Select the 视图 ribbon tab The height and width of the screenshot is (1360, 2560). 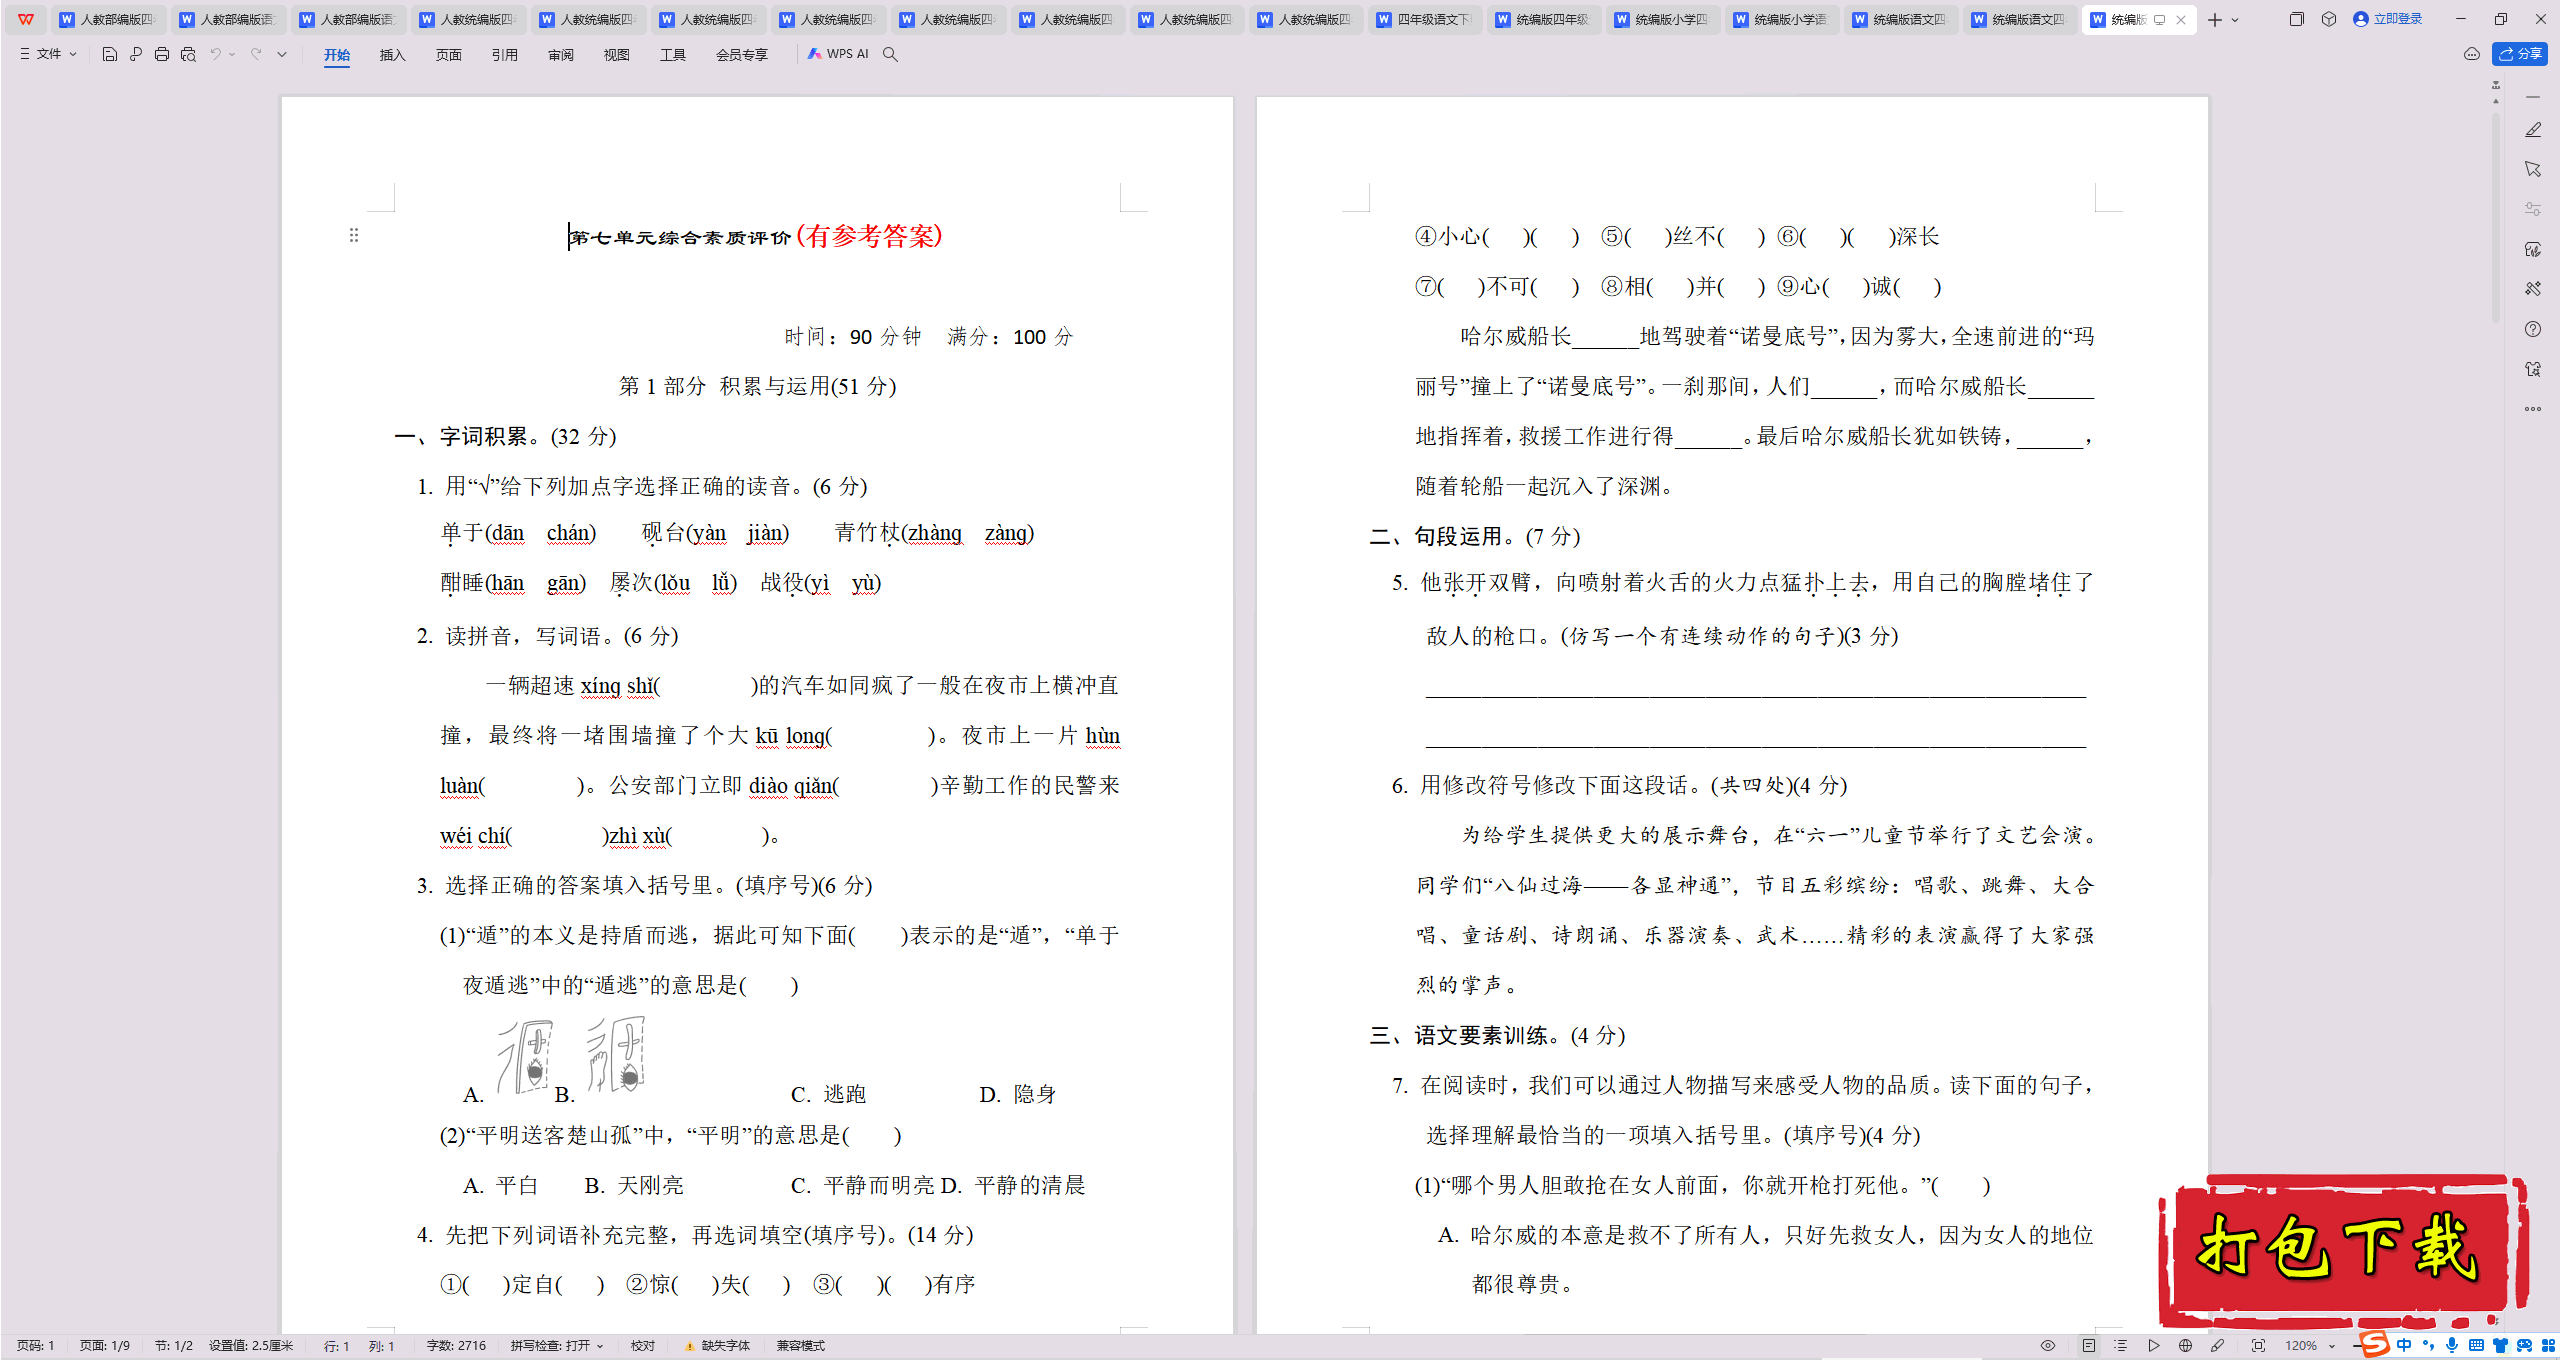click(617, 55)
